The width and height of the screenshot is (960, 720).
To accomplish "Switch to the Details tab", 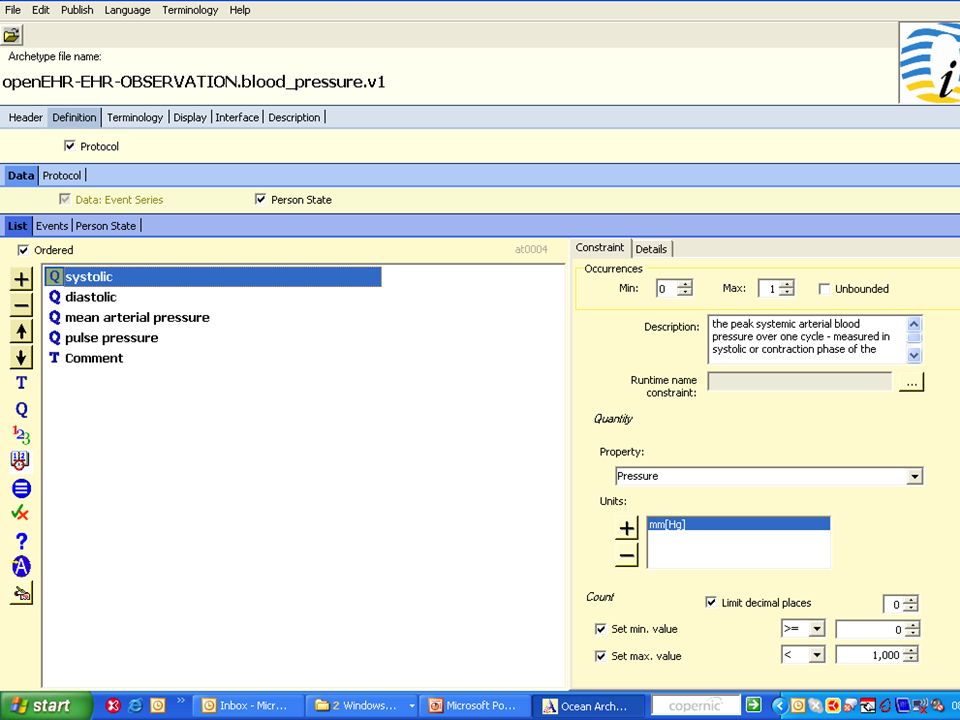I will coord(651,249).
